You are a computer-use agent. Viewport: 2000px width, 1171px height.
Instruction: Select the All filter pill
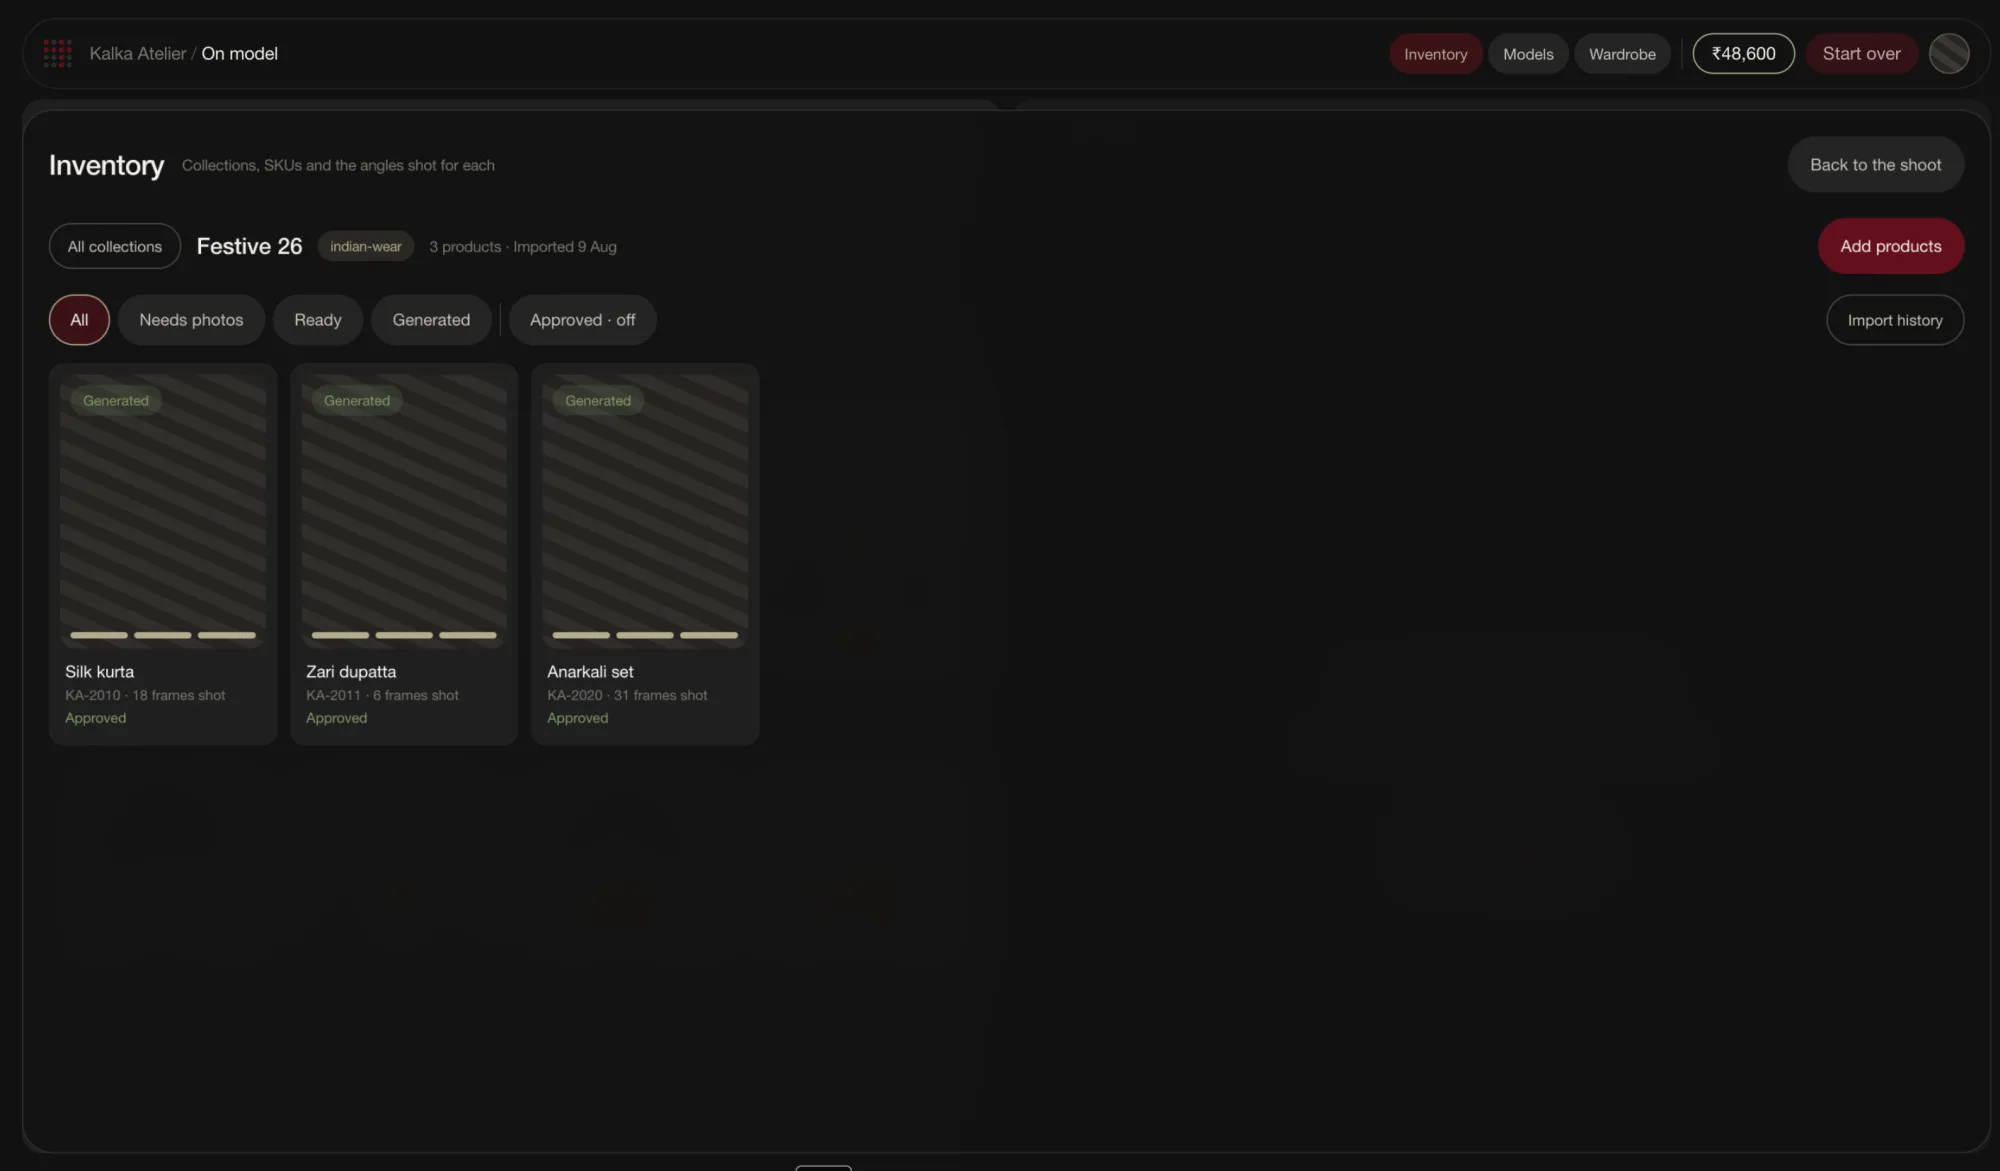coord(79,320)
